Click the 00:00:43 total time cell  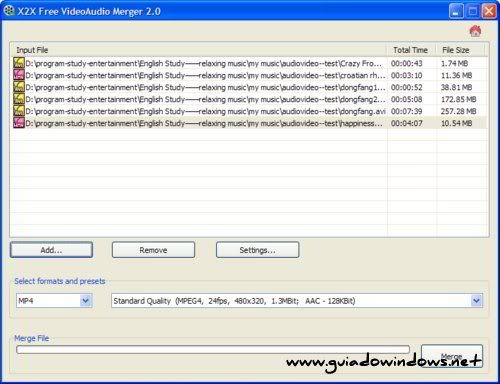click(407, 63)
